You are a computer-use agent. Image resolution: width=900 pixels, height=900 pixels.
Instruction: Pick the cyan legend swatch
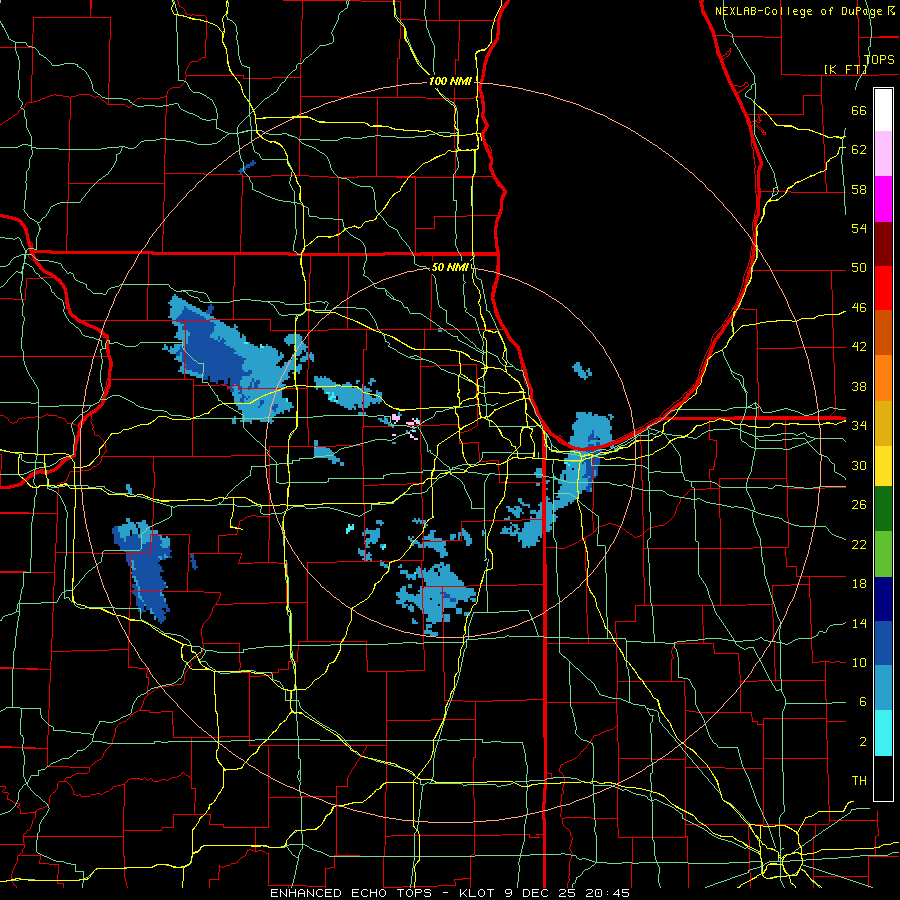pyautogui.click(x=883, y=733)
